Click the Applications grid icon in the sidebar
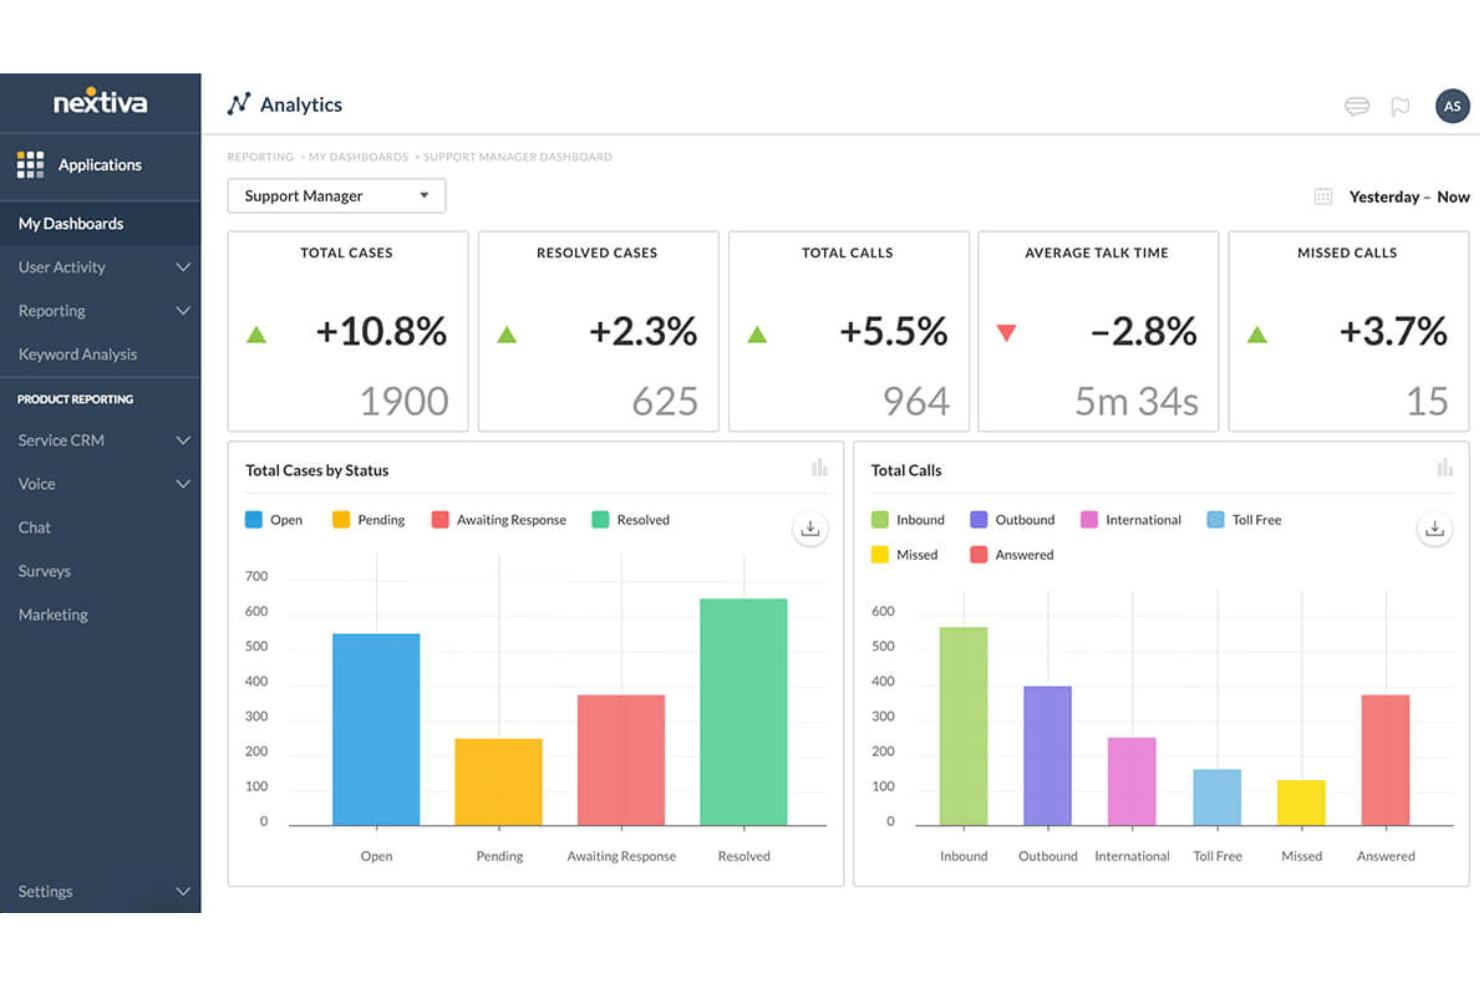This screenshot has height=987, width=1480. 30,164
